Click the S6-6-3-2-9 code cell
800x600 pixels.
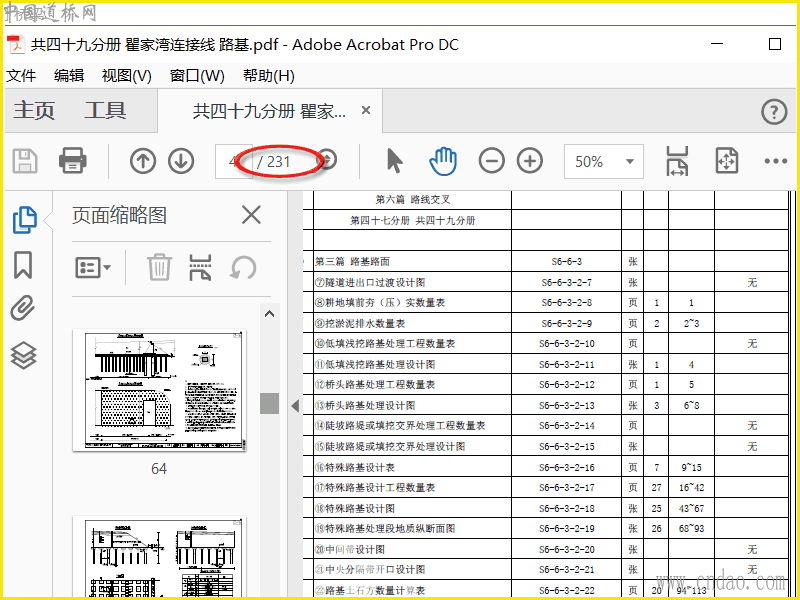[x=566, y=323]
